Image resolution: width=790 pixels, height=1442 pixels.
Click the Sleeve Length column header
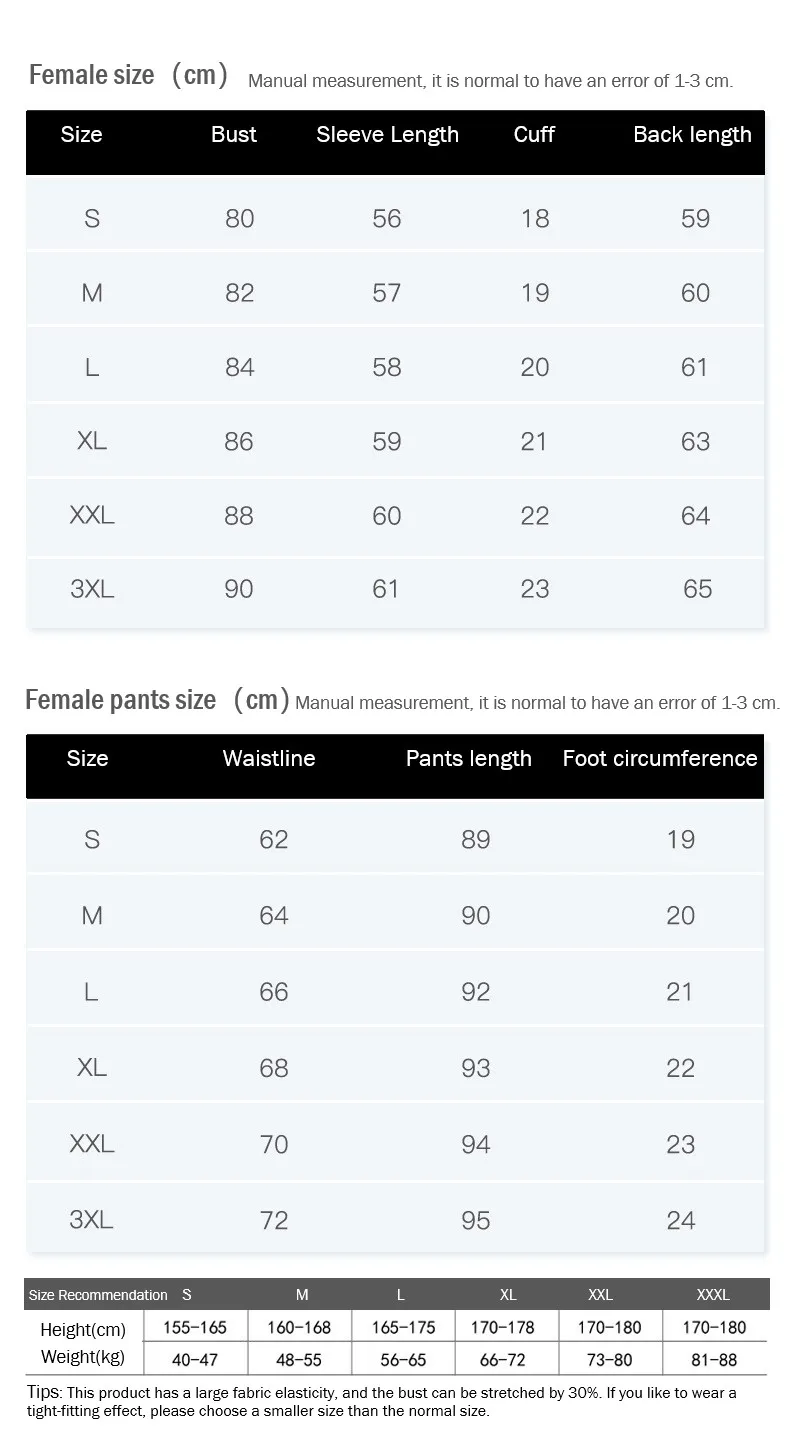coord(387,135)
